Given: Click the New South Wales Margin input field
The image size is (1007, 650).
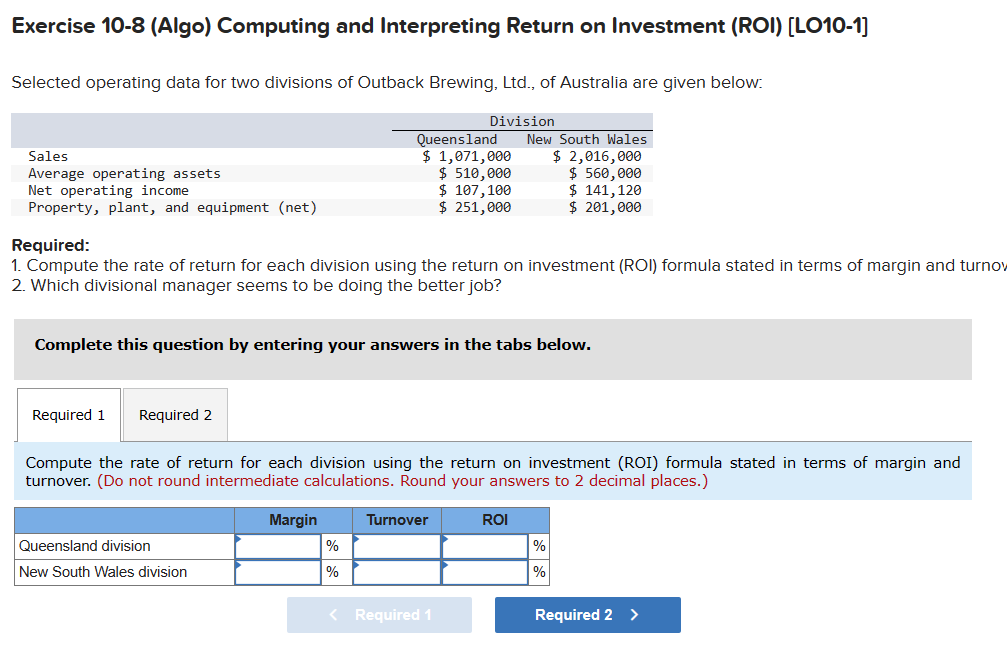Looking at the screenshot, I should [277, 571].
